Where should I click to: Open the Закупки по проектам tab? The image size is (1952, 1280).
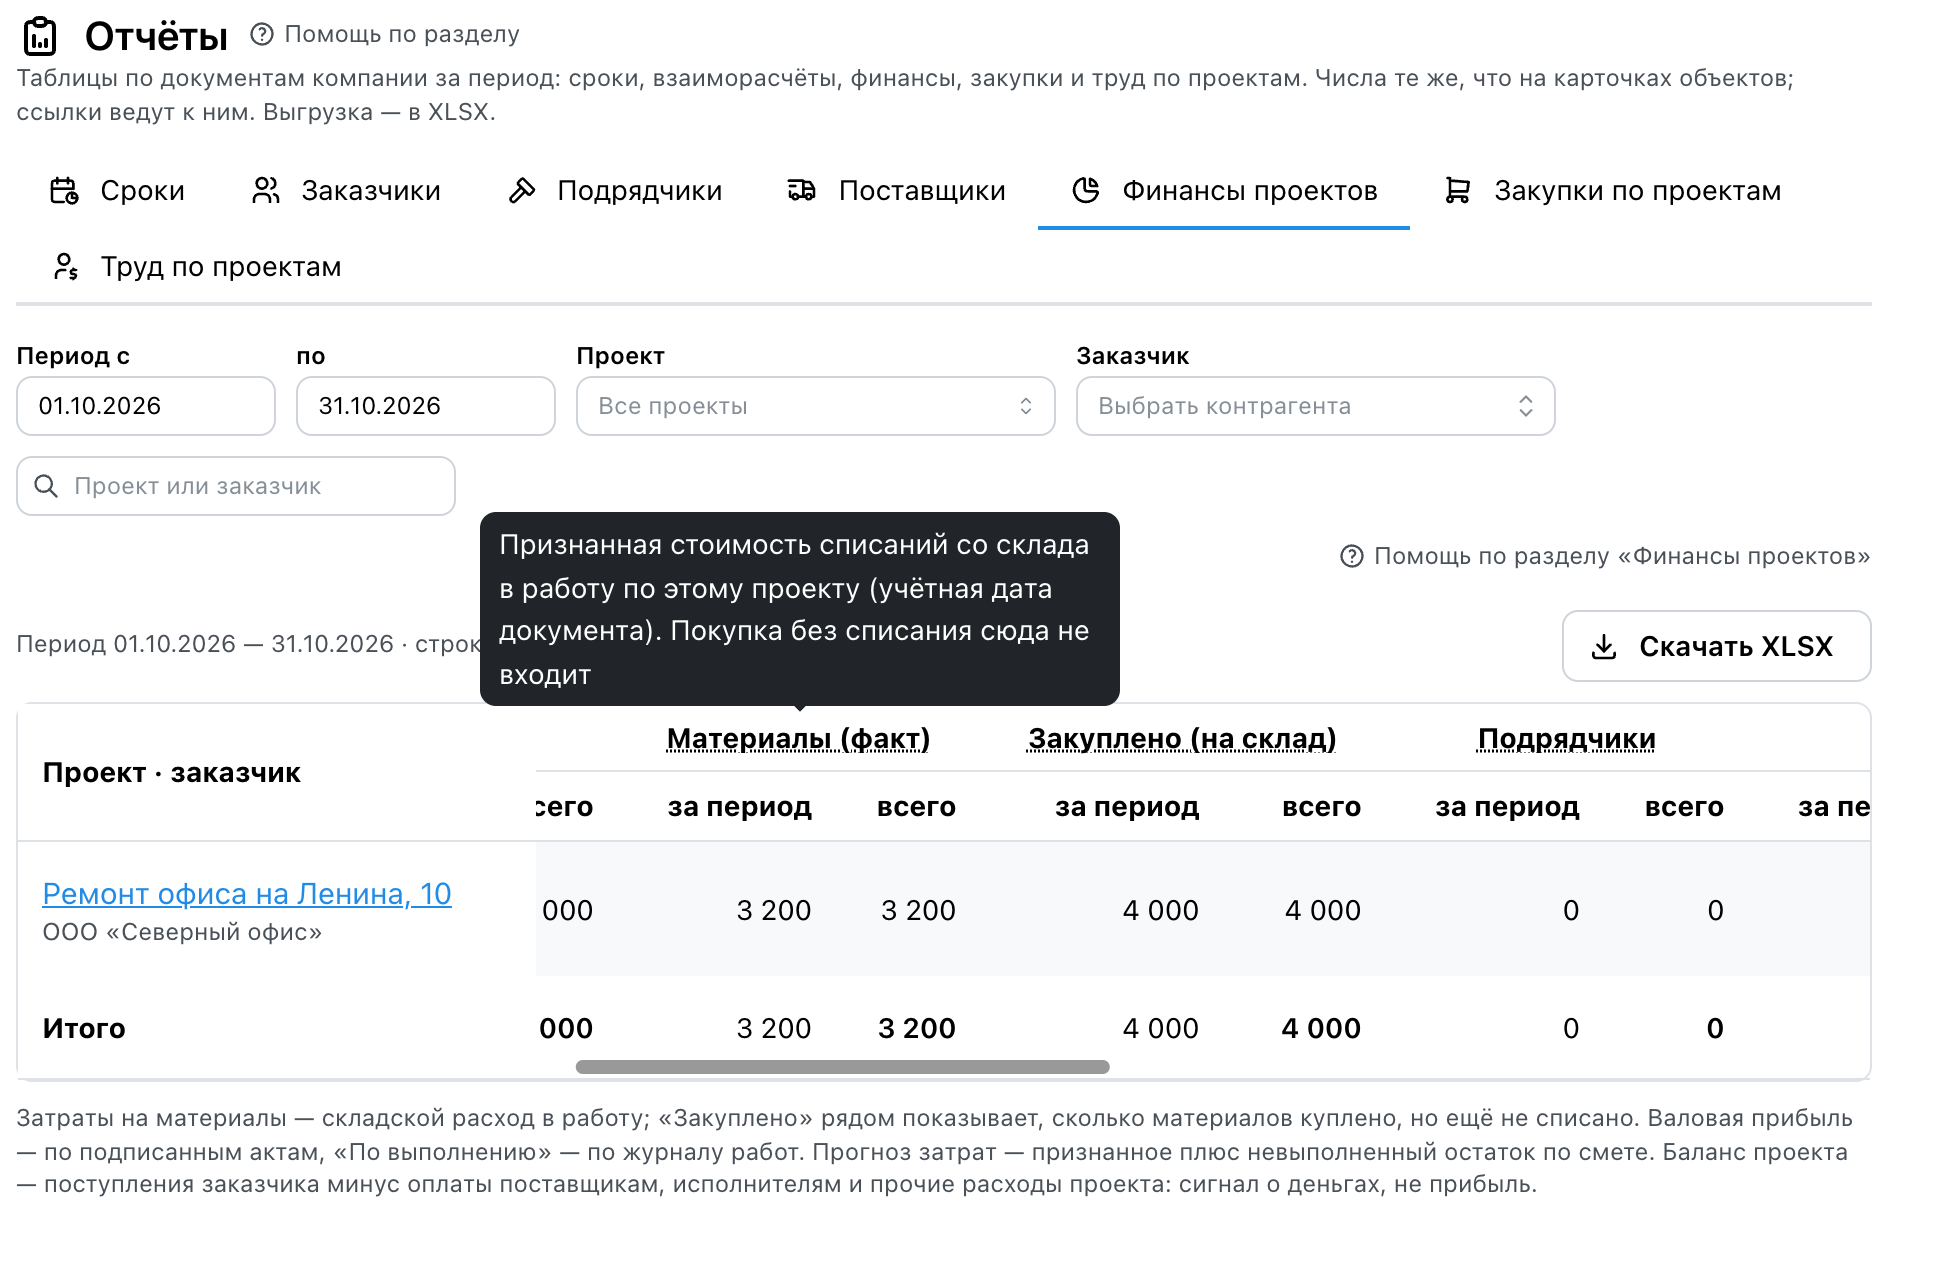[1612, 190]
